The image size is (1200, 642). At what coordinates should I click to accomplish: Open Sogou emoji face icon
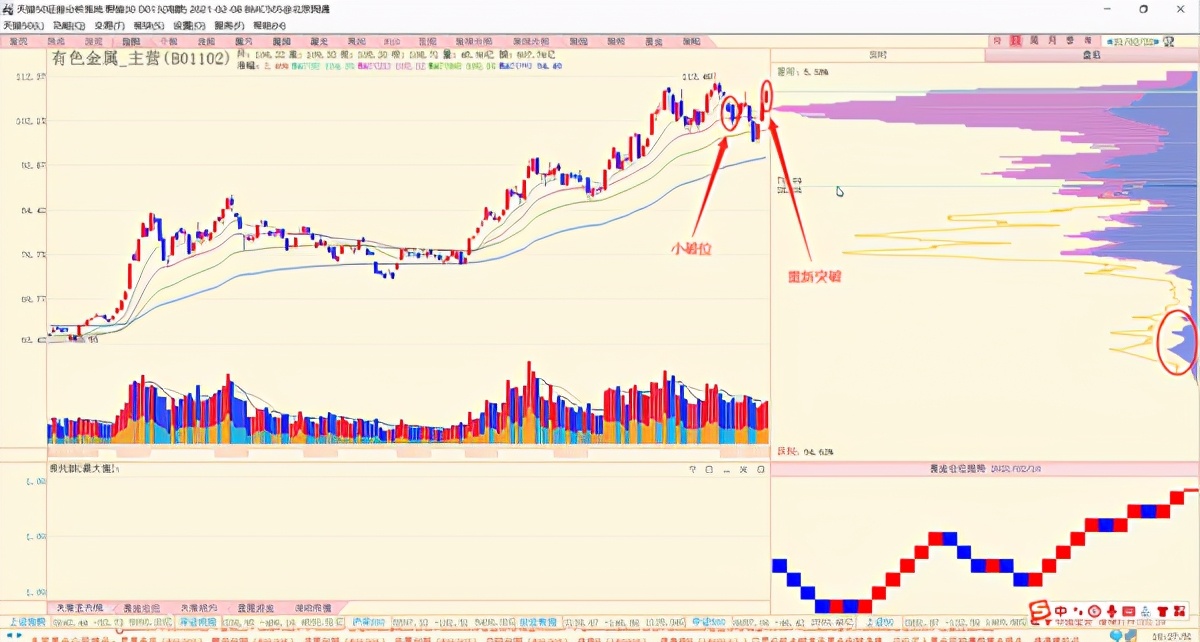coord(1094,611)
